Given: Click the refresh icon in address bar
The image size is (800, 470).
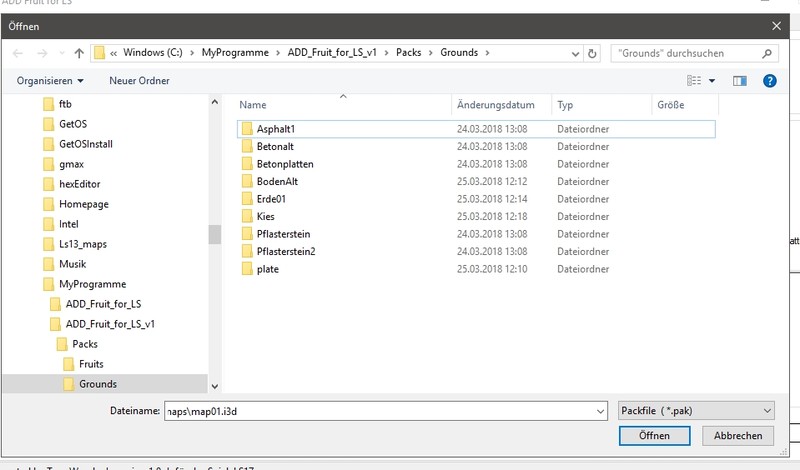Looking at the screenshot, I should [x=593, y=53].
